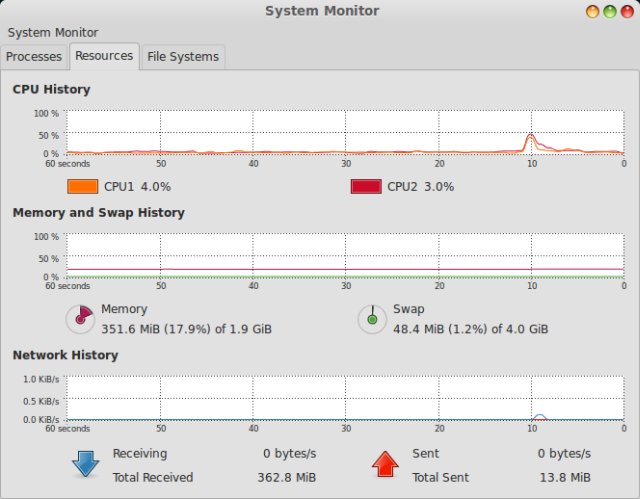
Task: Close System Monitor with the red button
Action: pos(626,12)
